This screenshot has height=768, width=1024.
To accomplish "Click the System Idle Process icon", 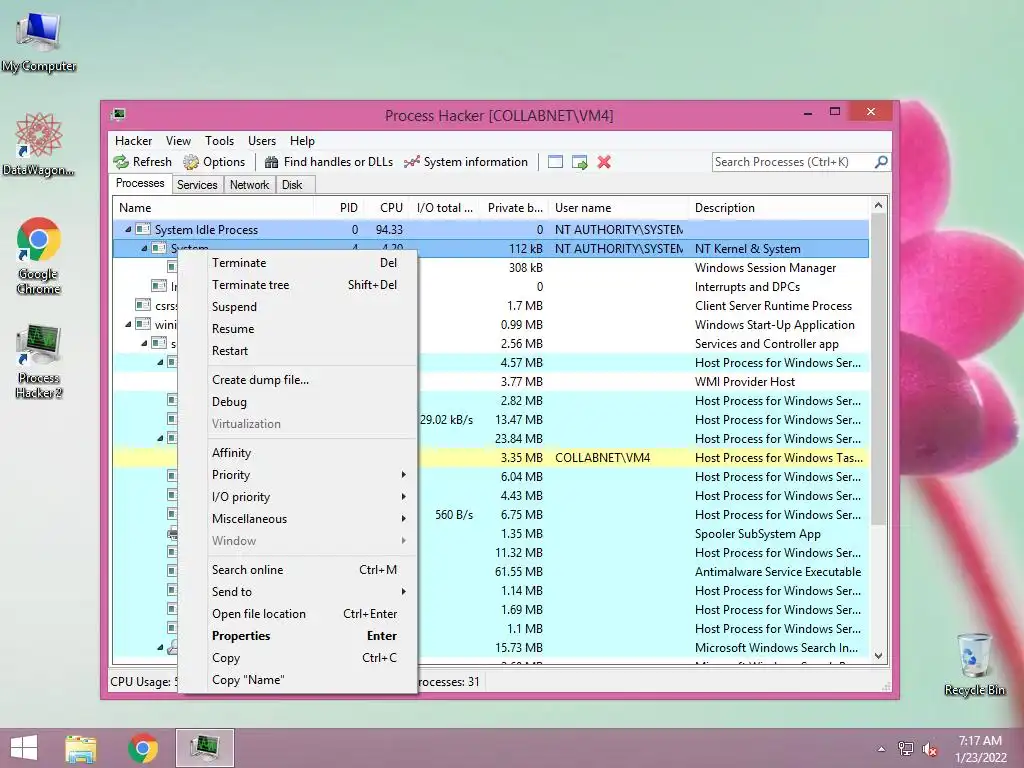I will tap(143, 230).
